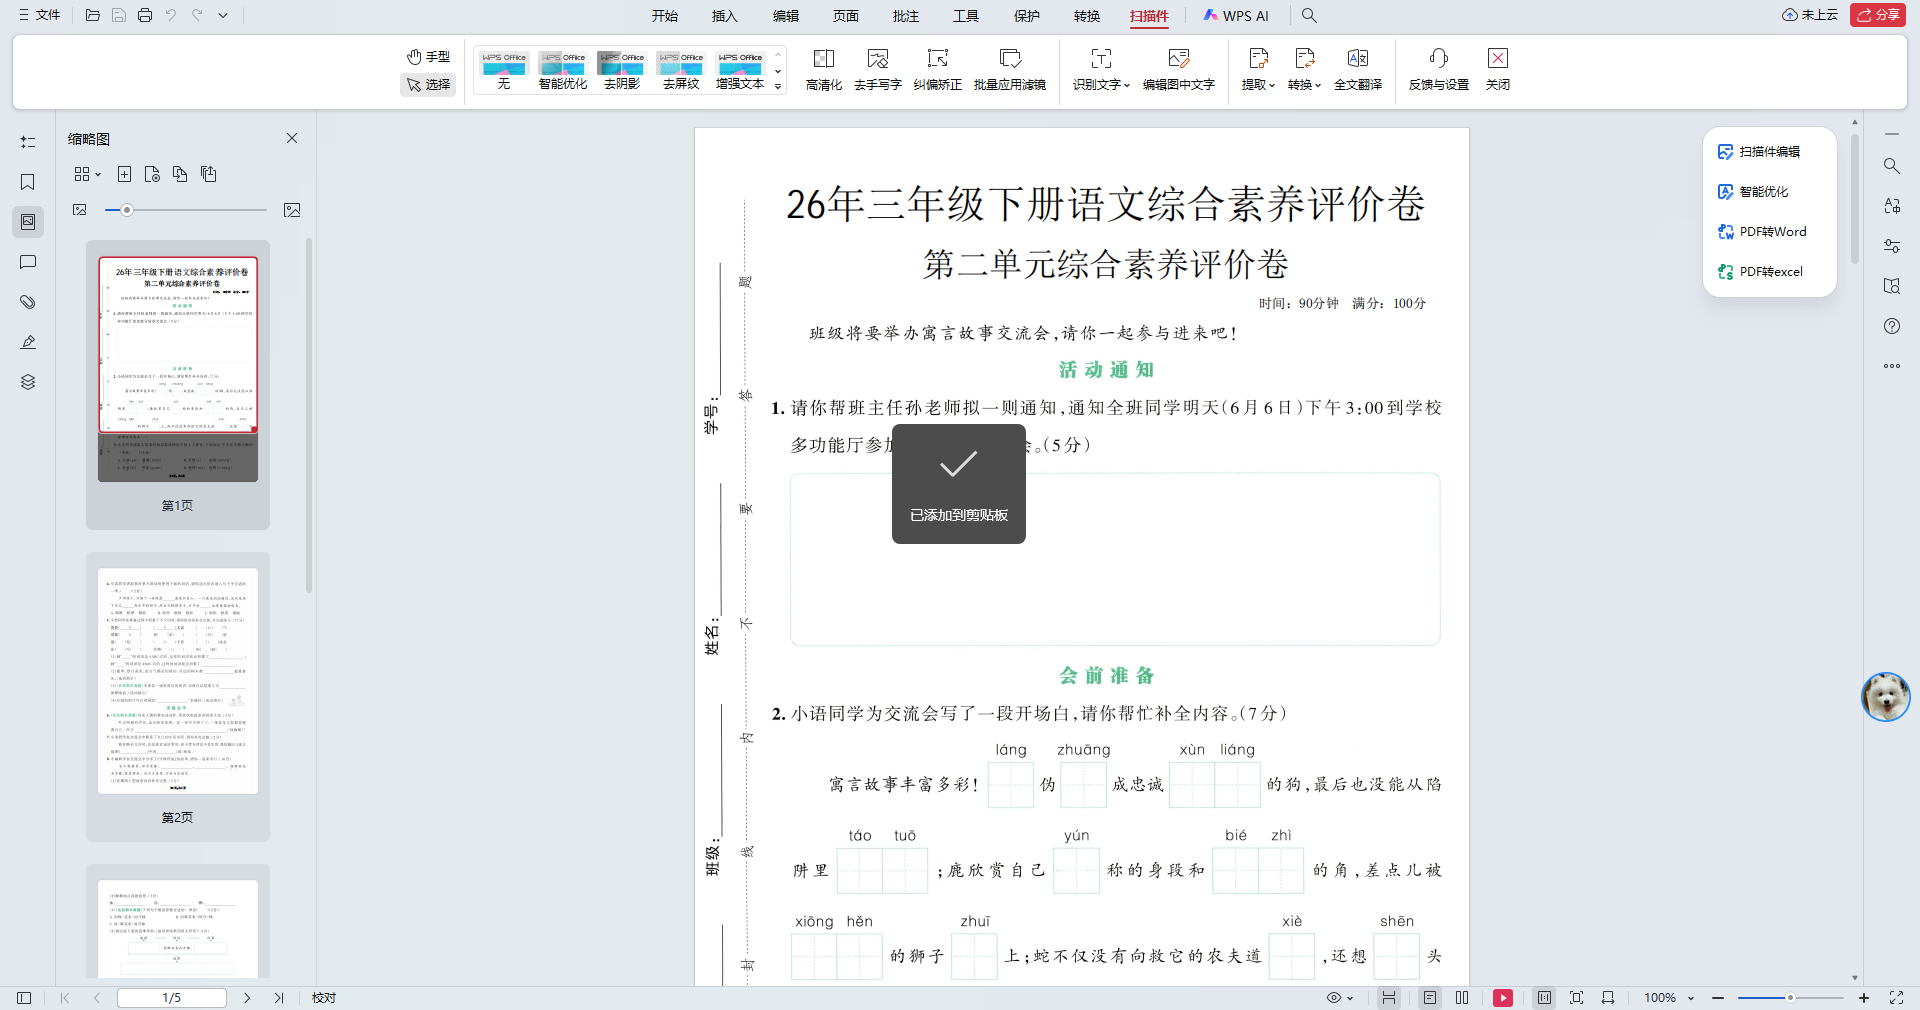
Task: Apply the 去阴影 scan filter
Action: coord(621,70)
